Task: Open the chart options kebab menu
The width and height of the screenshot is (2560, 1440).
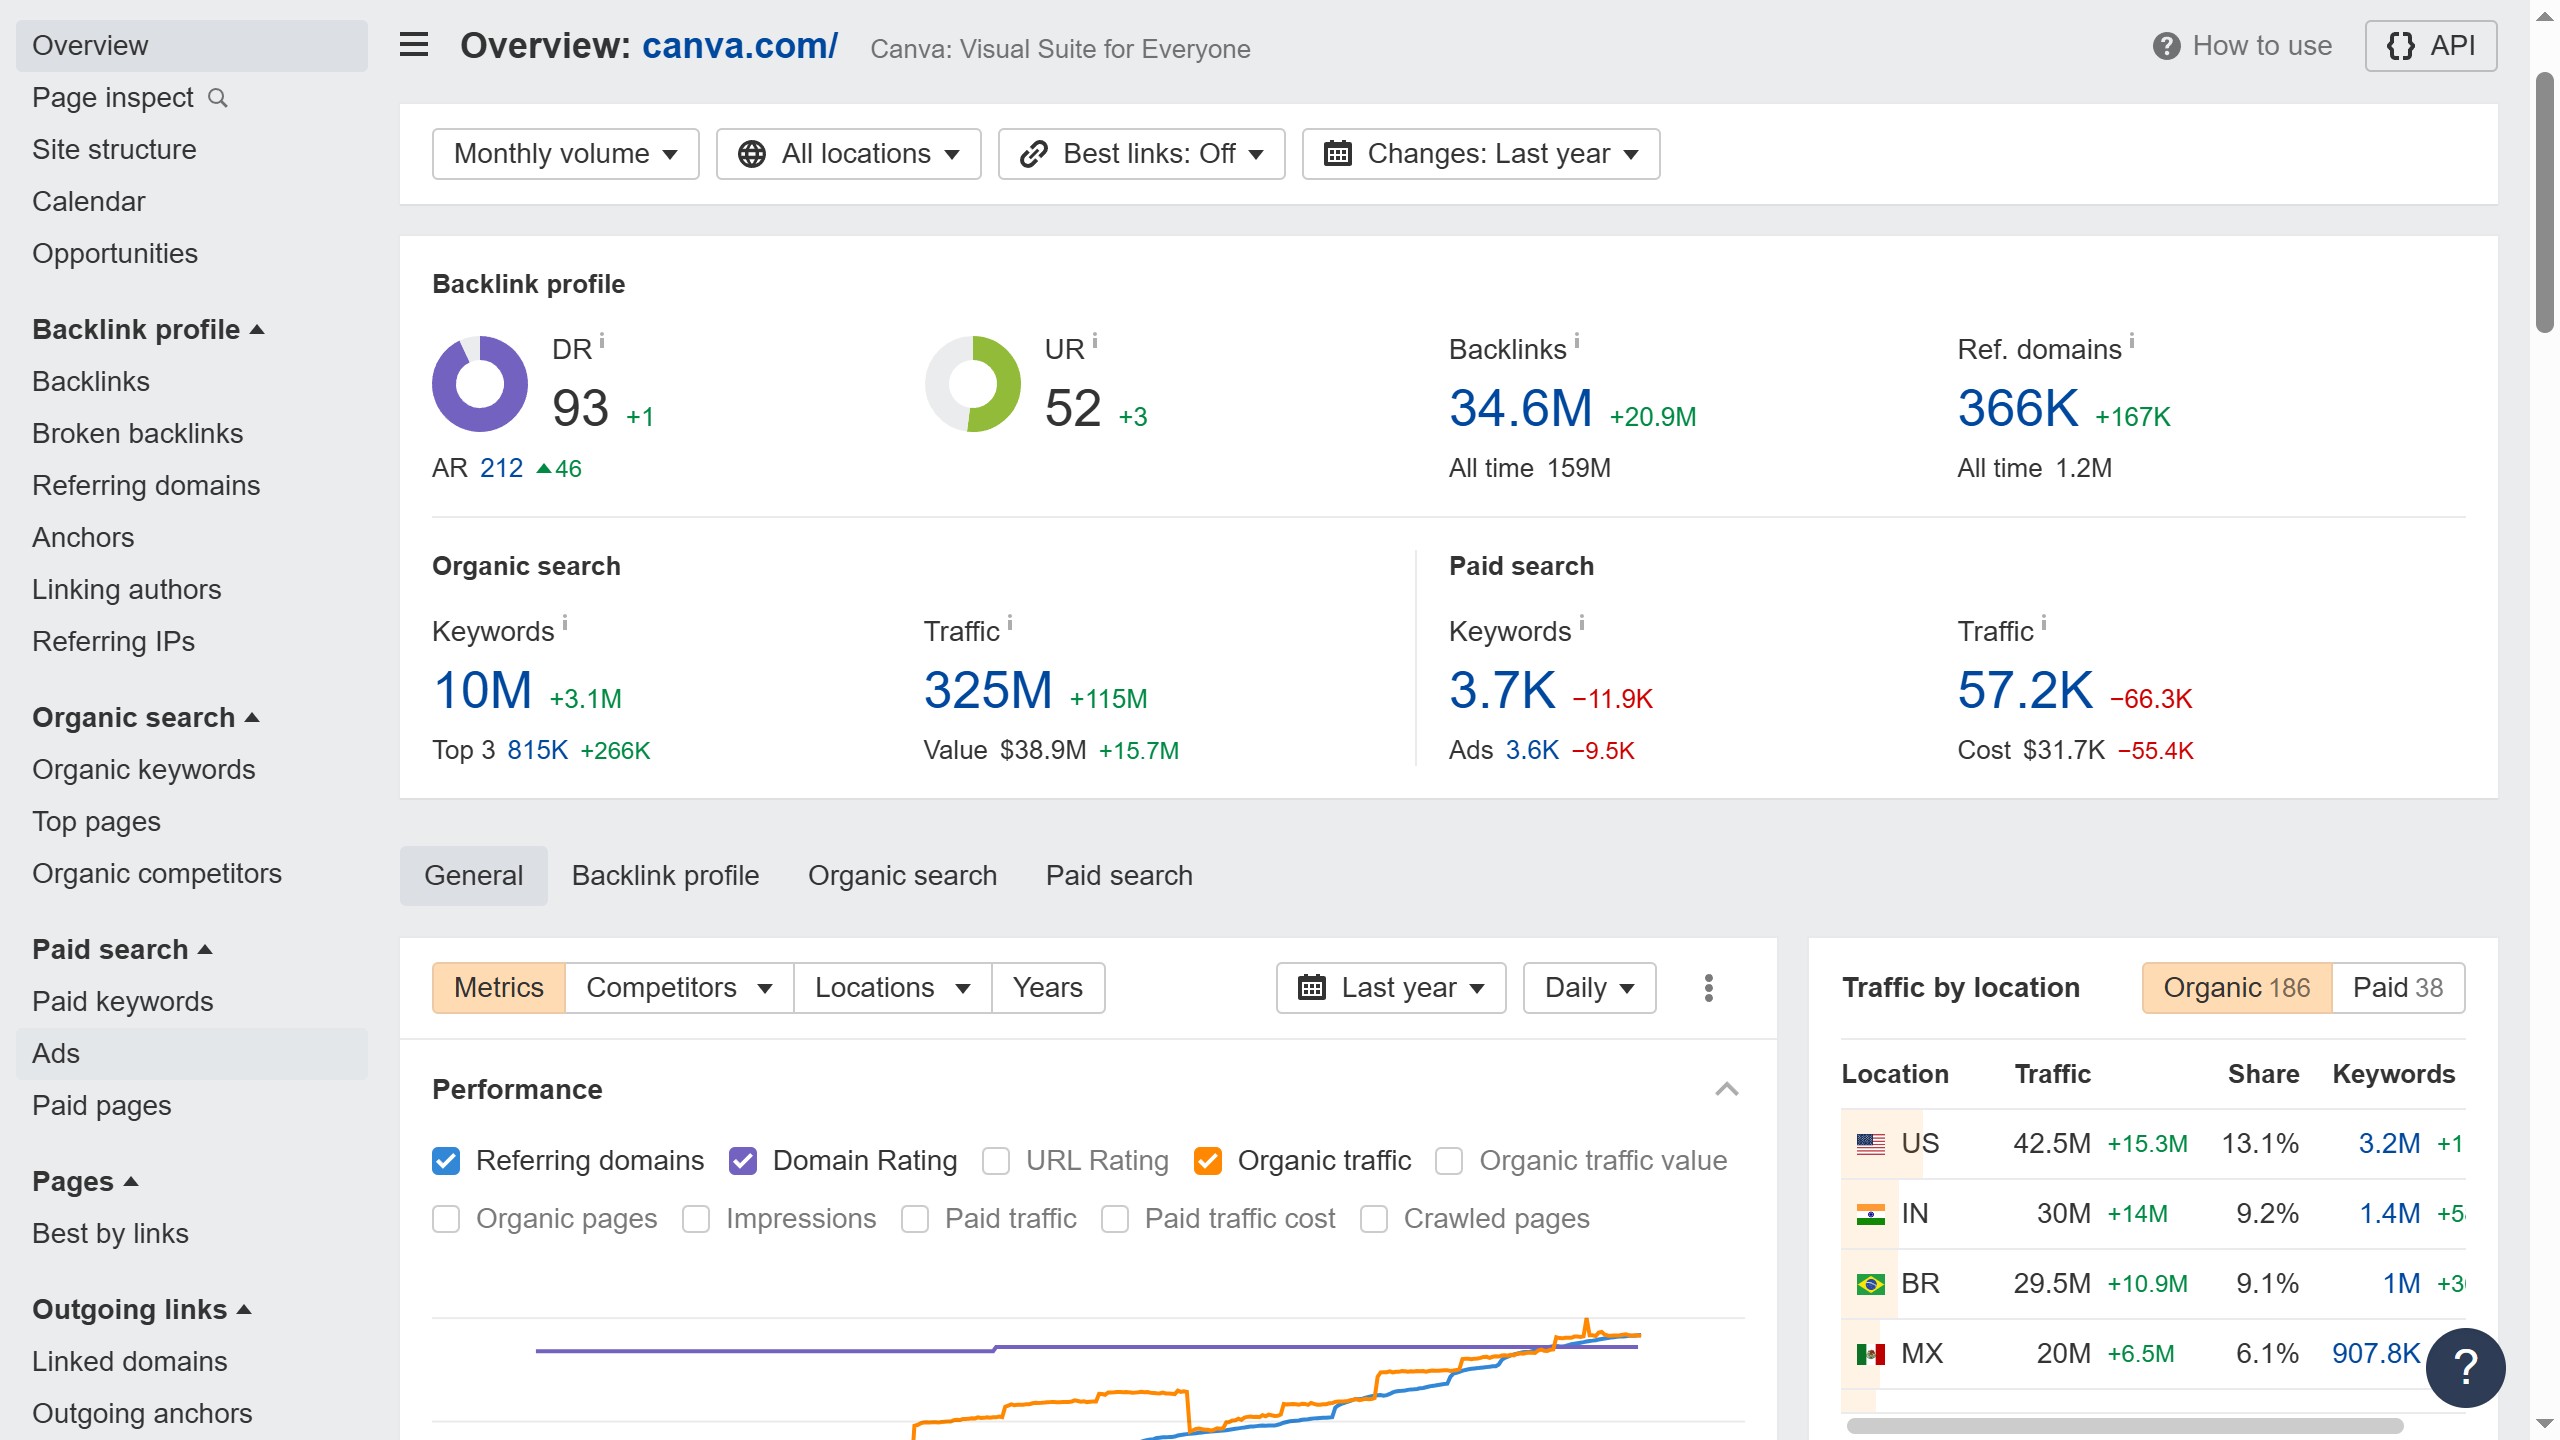Action: (1708, 988)
